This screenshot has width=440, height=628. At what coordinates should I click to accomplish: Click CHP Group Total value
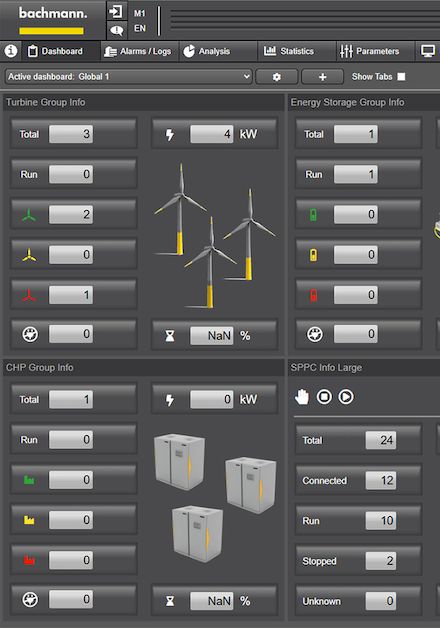[71, 400]
